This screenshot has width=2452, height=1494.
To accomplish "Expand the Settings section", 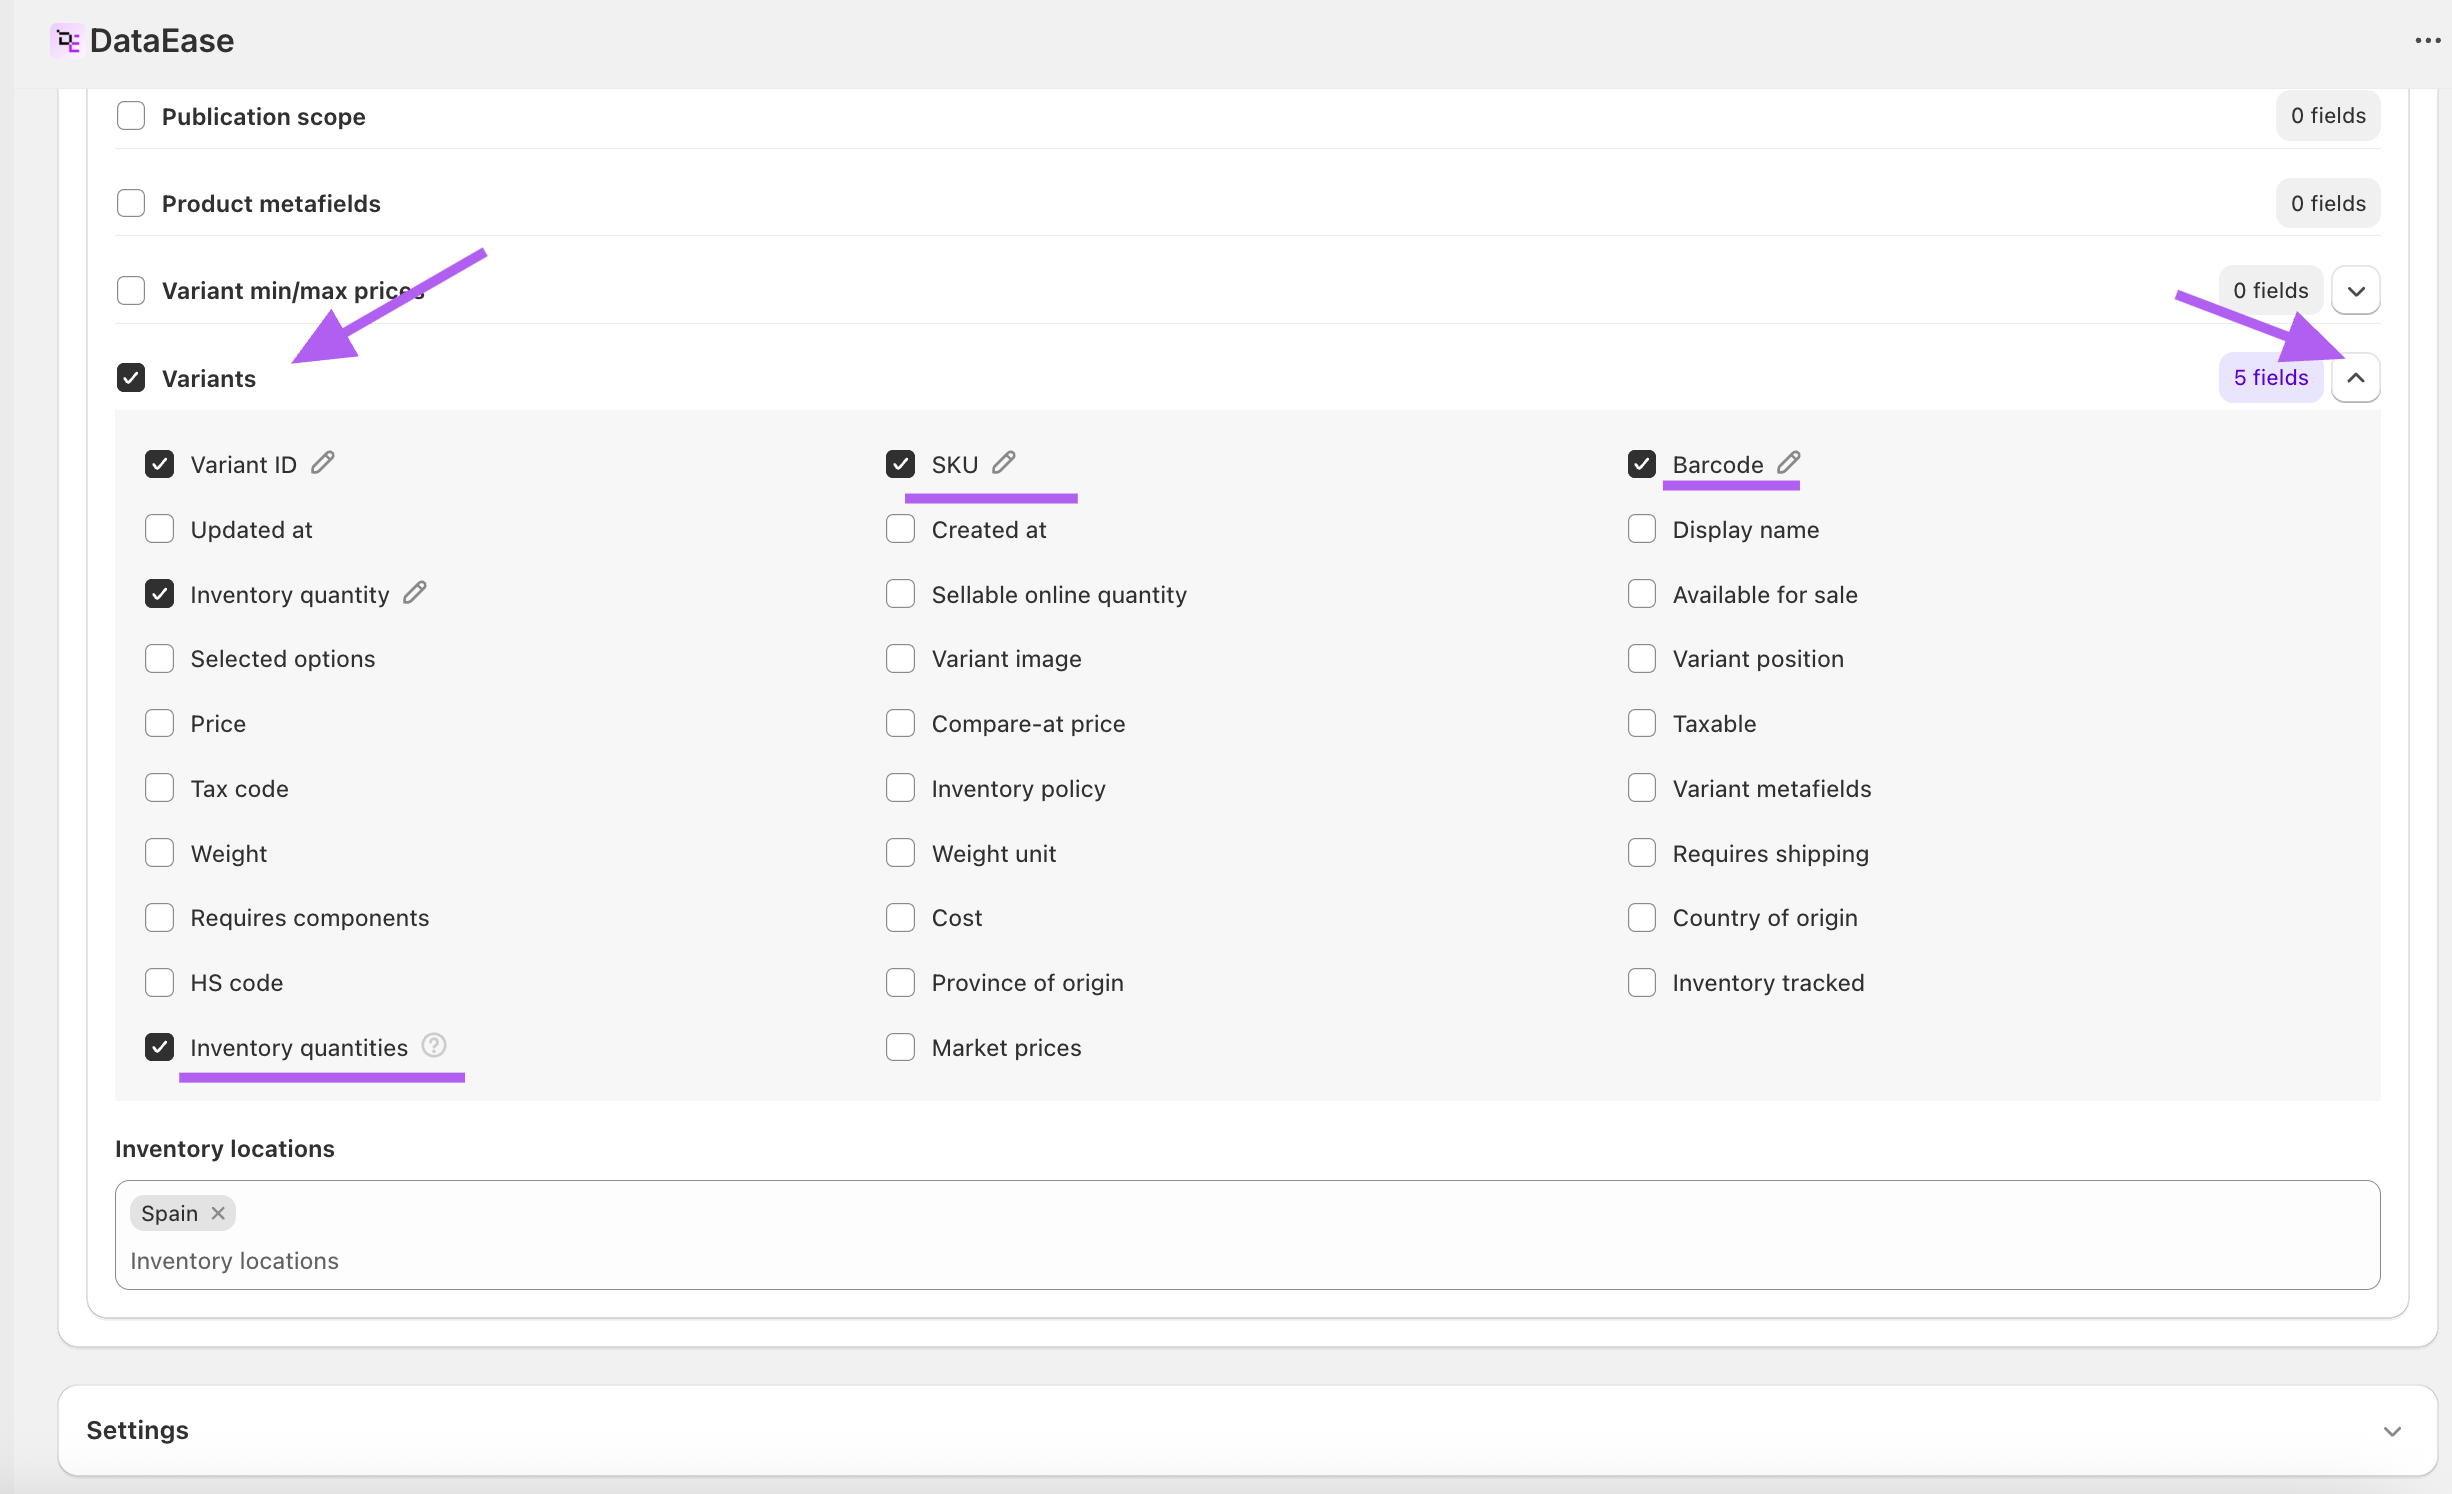I will (2391, 1431).
